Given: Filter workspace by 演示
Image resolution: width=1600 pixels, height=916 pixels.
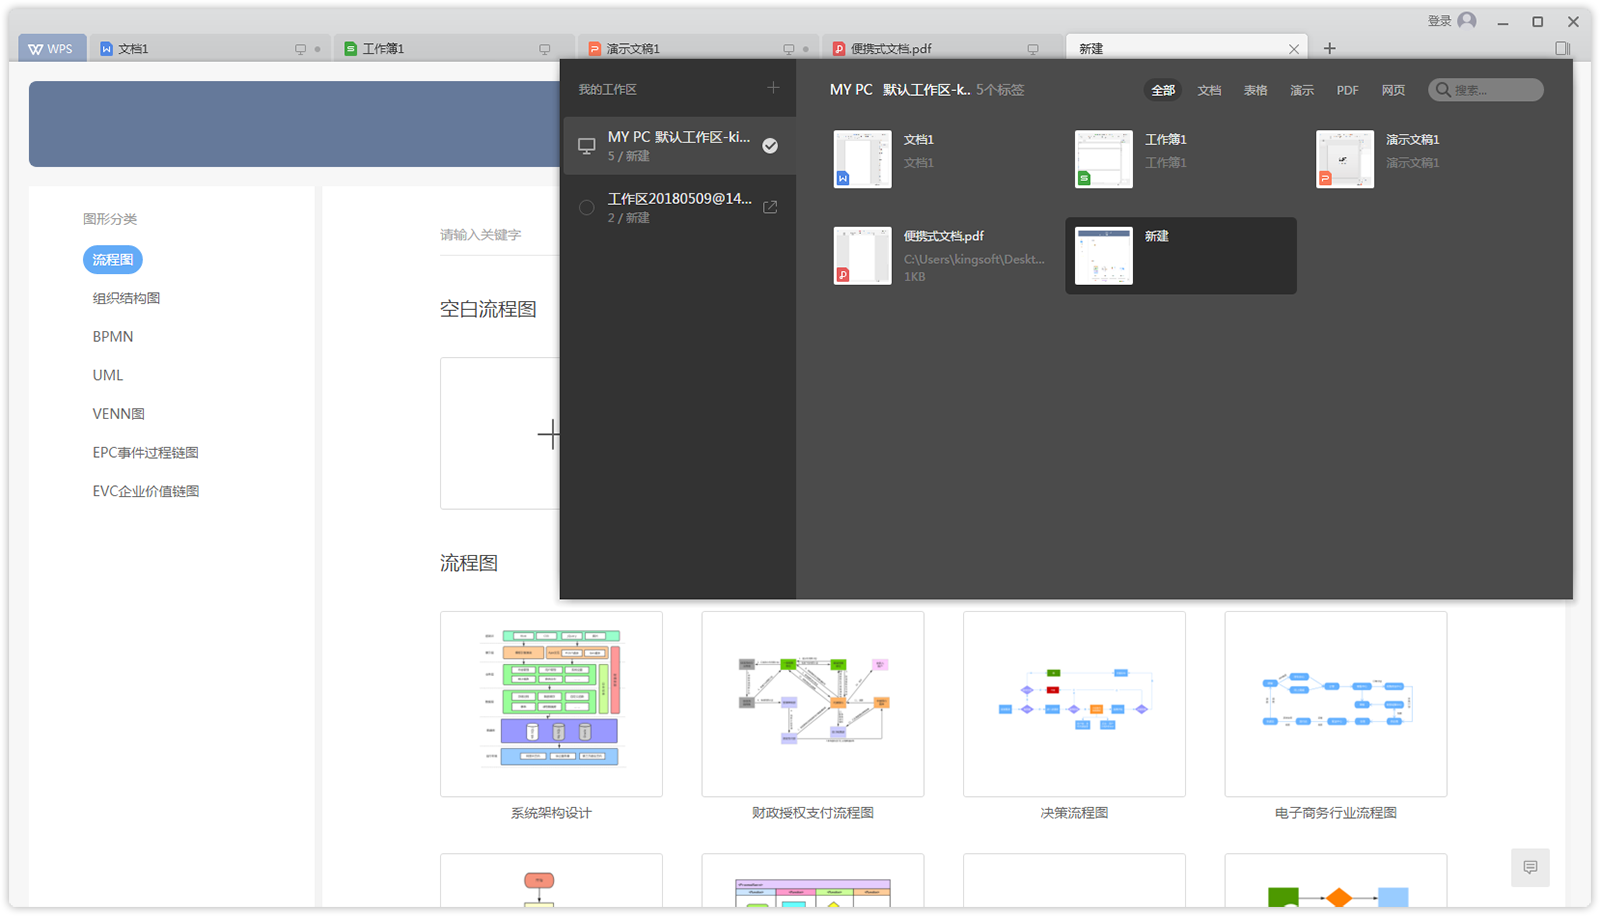Looking at the screenshot, I should point(1302,90).
